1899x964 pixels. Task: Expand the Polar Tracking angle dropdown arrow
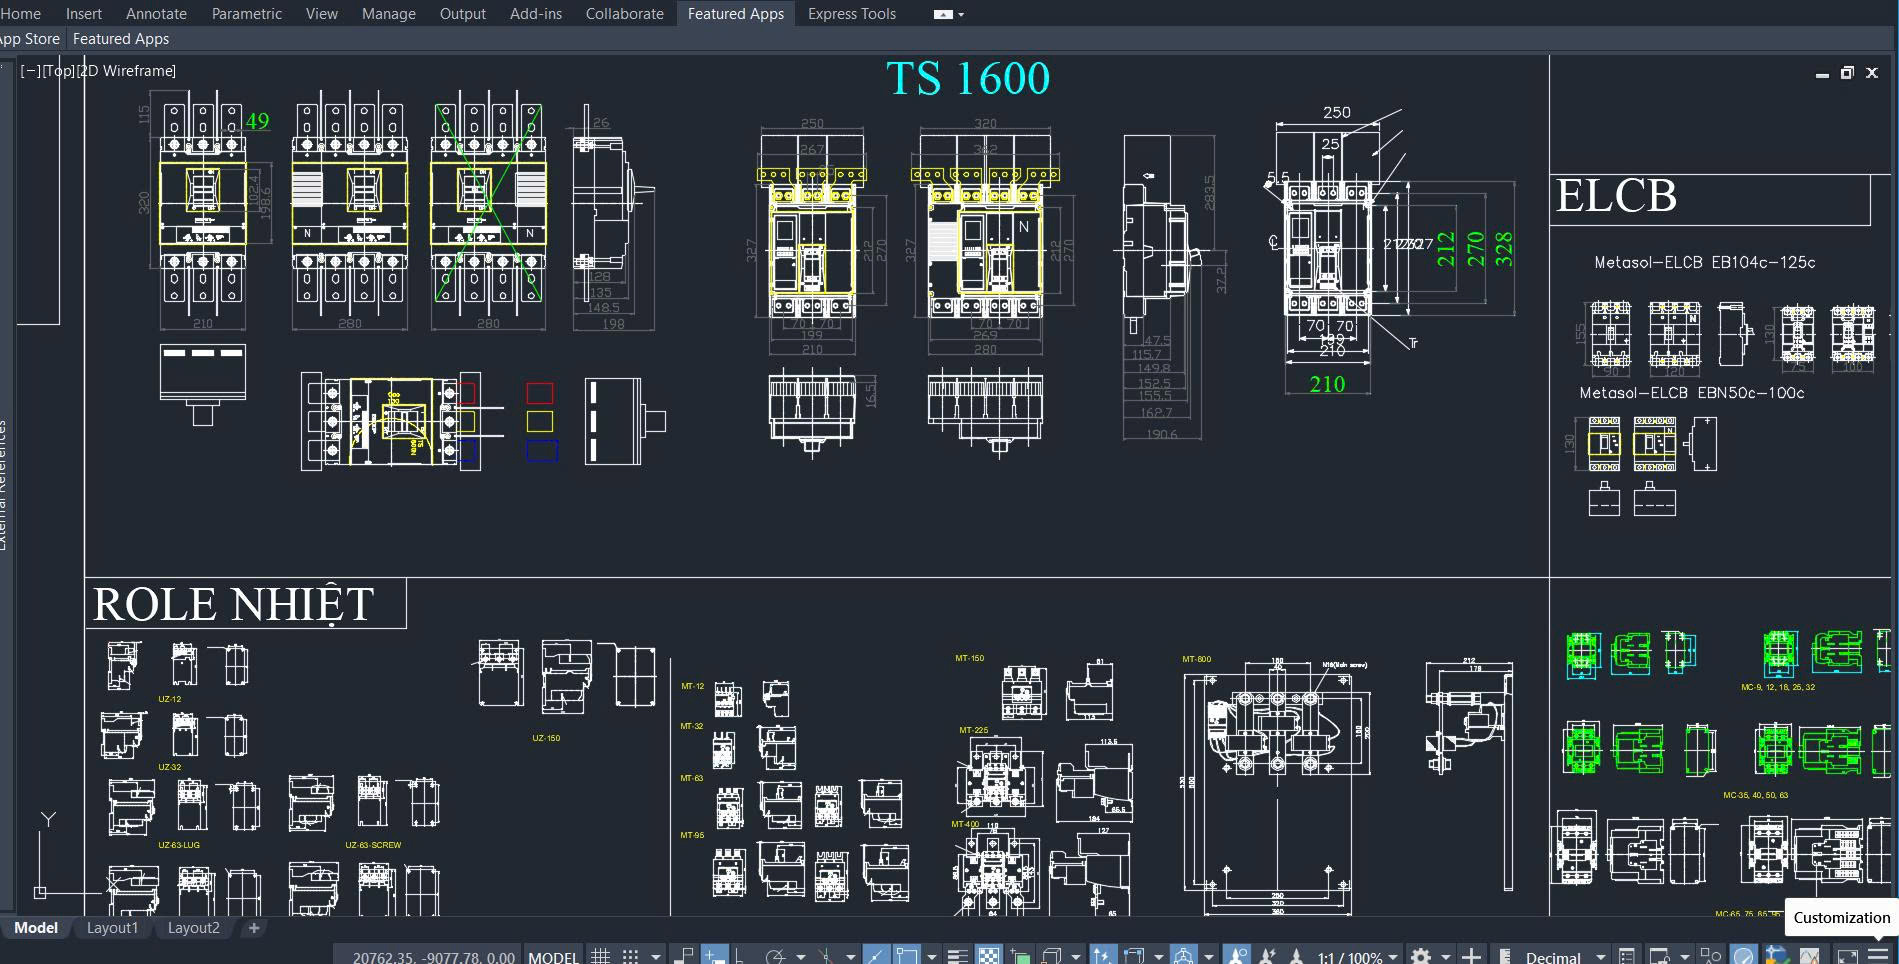pyautogui.click(x=800, y=957)
